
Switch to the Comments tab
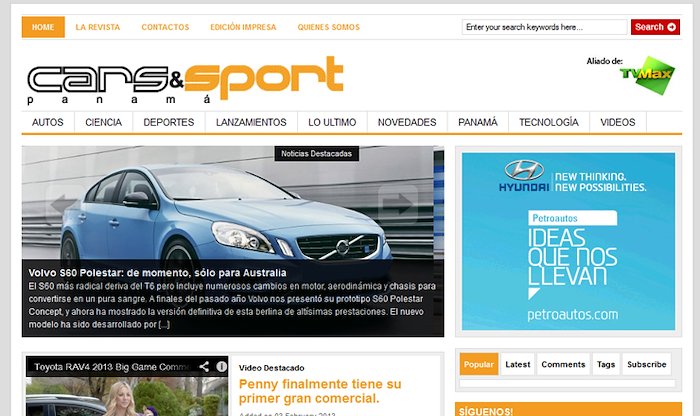(563, 364)
